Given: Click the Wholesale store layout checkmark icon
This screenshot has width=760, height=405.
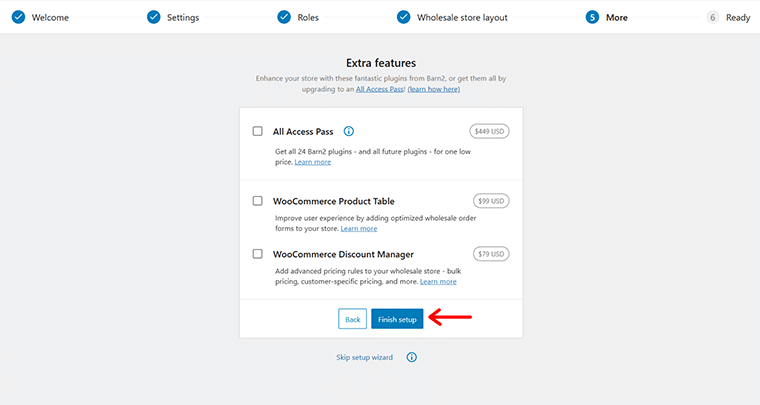Looking at the screenshot, I should [403, 17].
